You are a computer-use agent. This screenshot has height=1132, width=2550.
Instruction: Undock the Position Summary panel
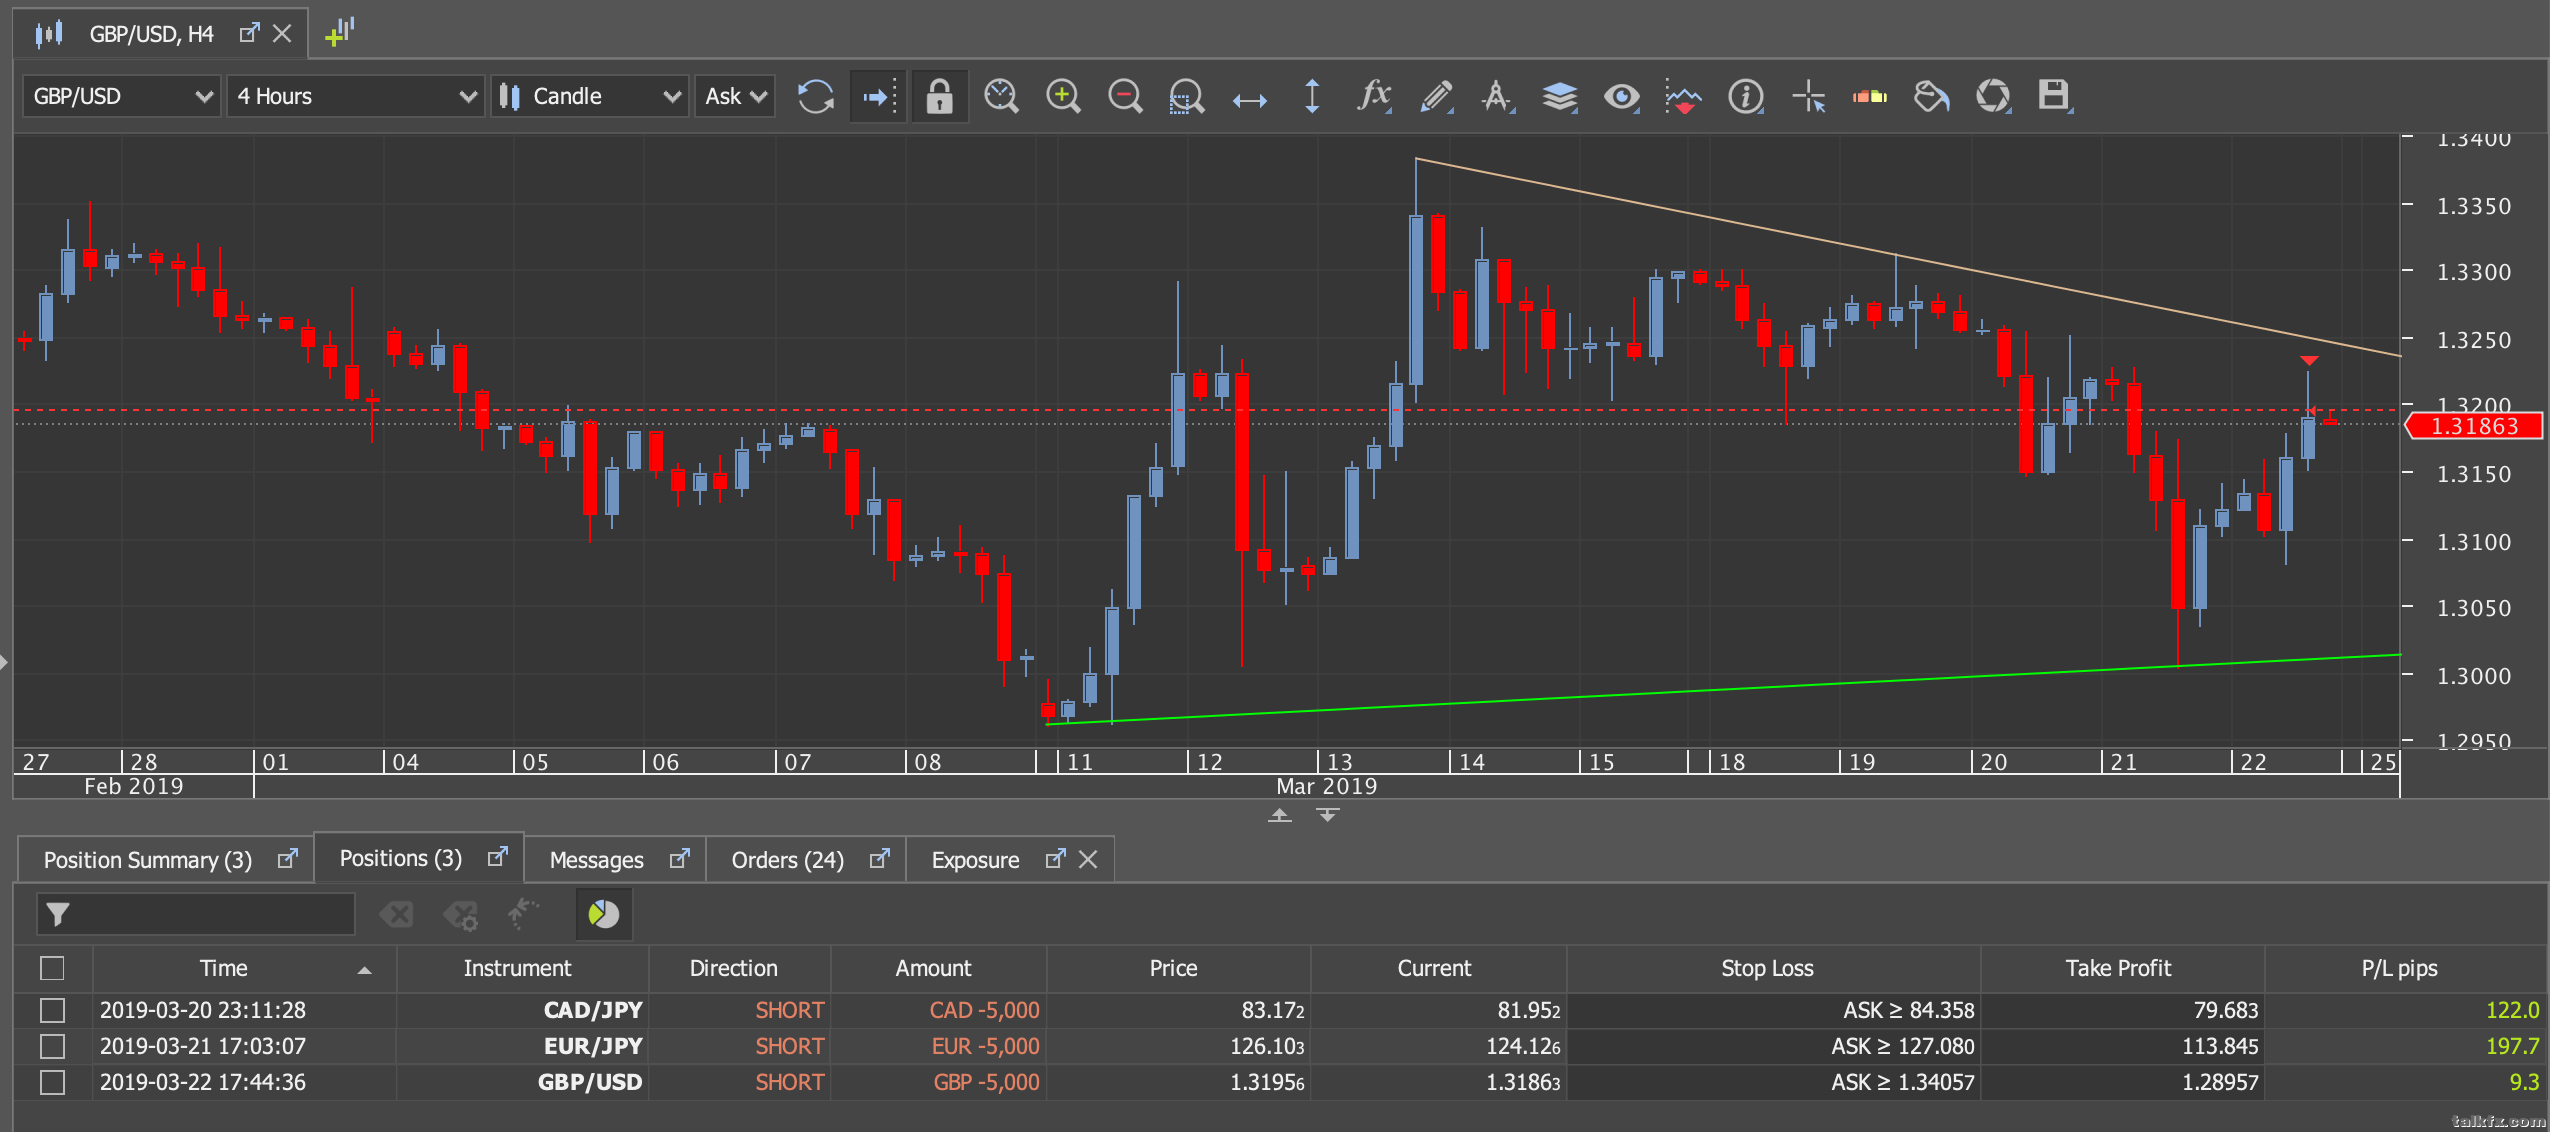[x=288, y=858]
